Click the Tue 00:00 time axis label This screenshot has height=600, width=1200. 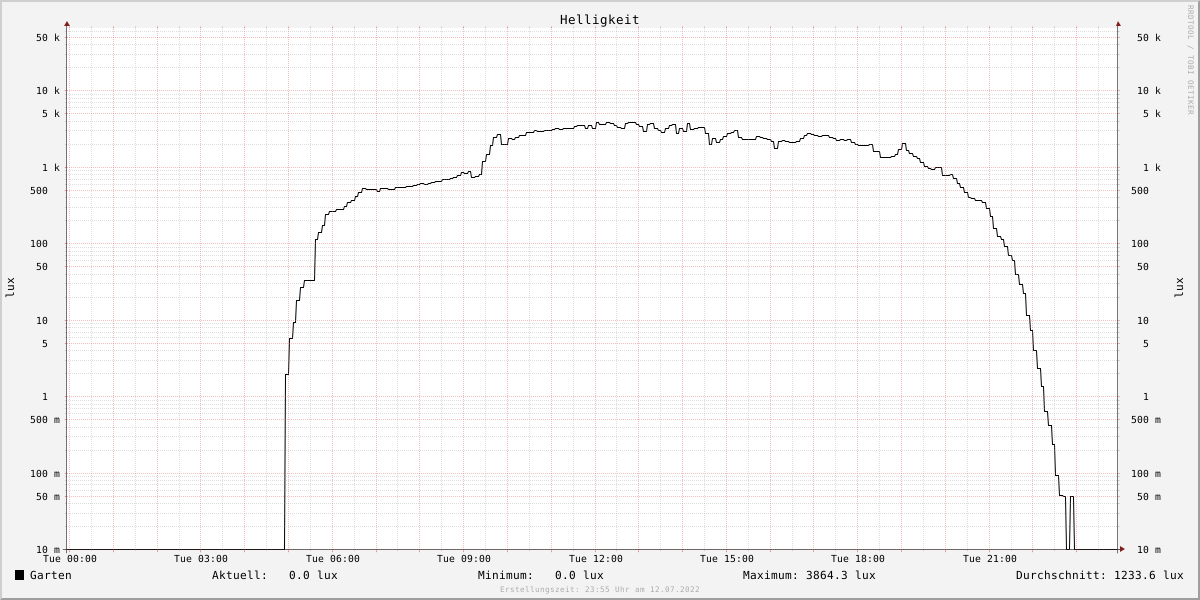pos(70,559)
